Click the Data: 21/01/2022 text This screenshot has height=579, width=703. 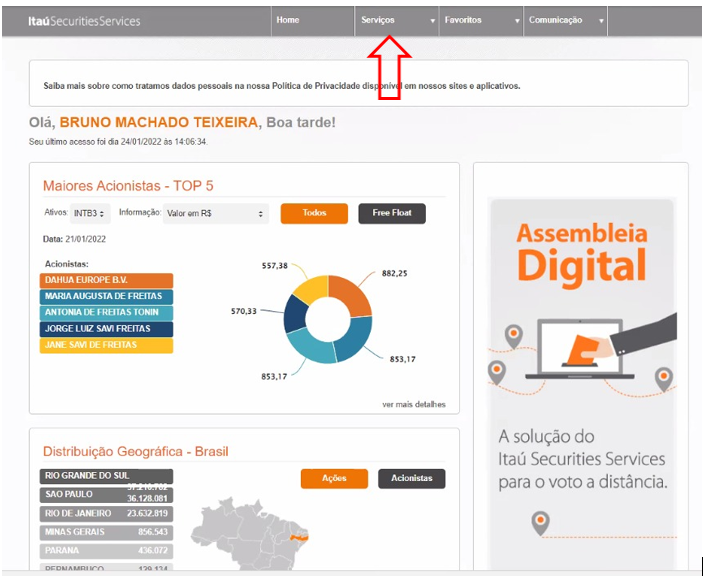click(x=74, y=239)
